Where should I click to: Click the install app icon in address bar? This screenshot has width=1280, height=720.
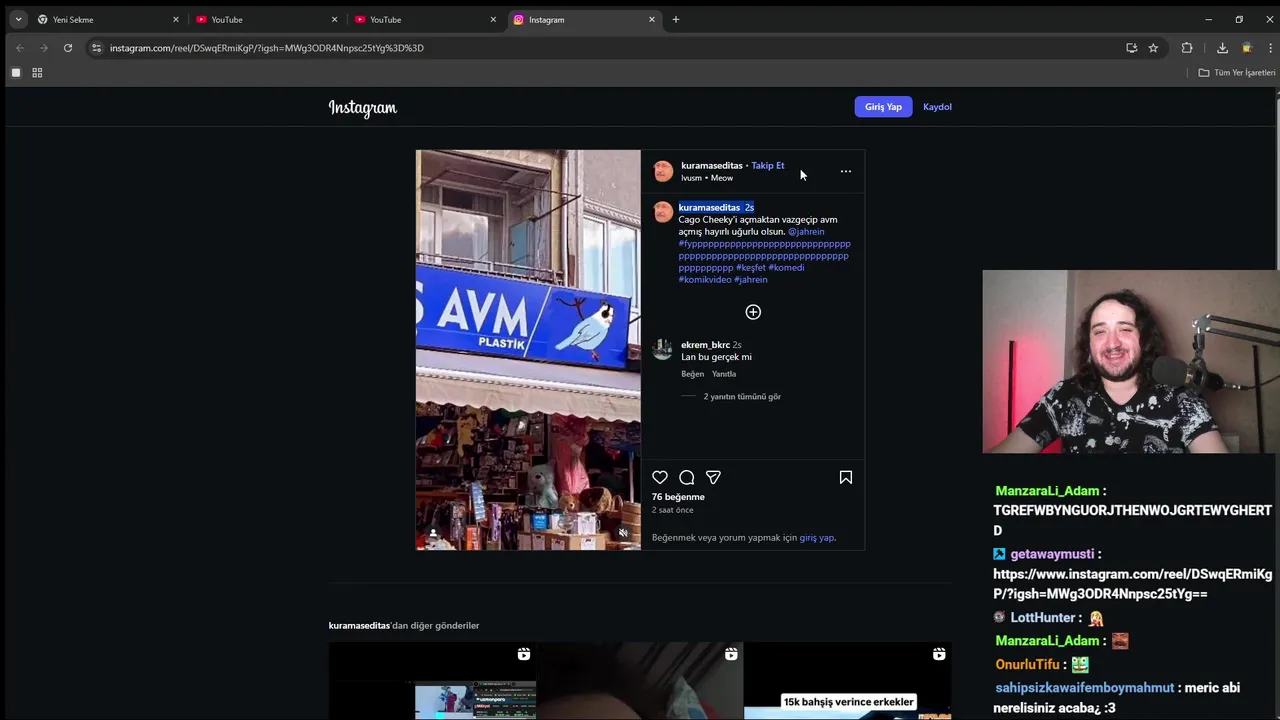coord(1132,48)
